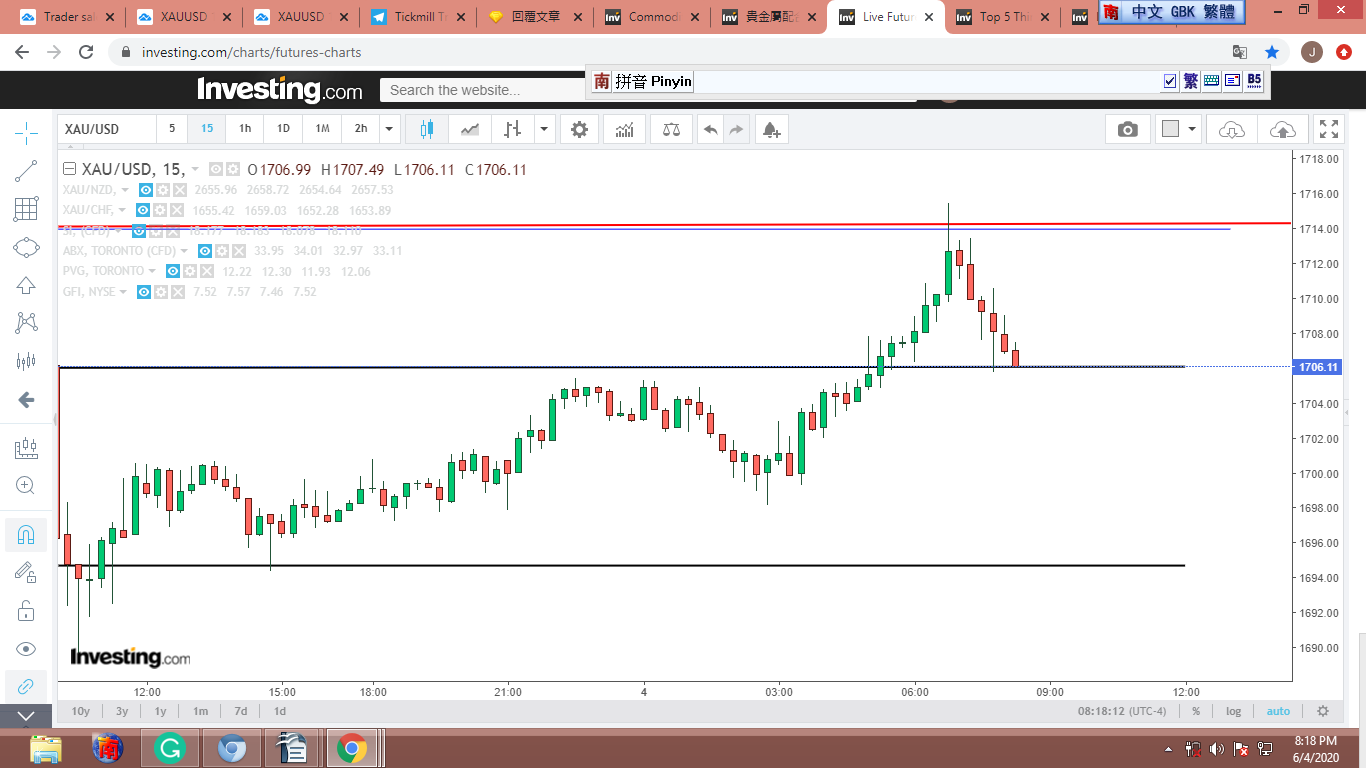Click the save chart cloud upload icon
This screenshot has width=1366, height=768.
pos(1282,129)
